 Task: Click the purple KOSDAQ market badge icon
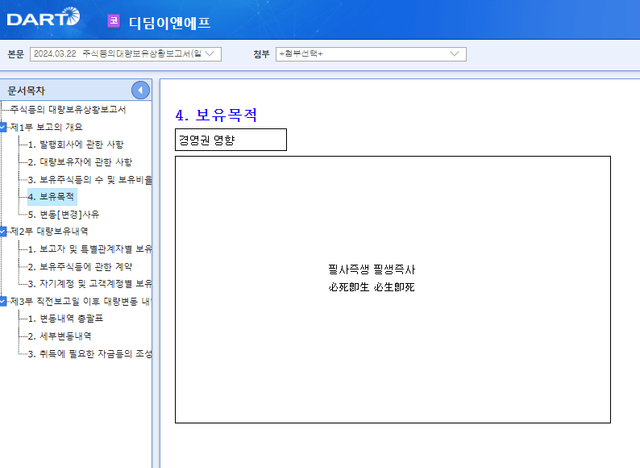113,19
